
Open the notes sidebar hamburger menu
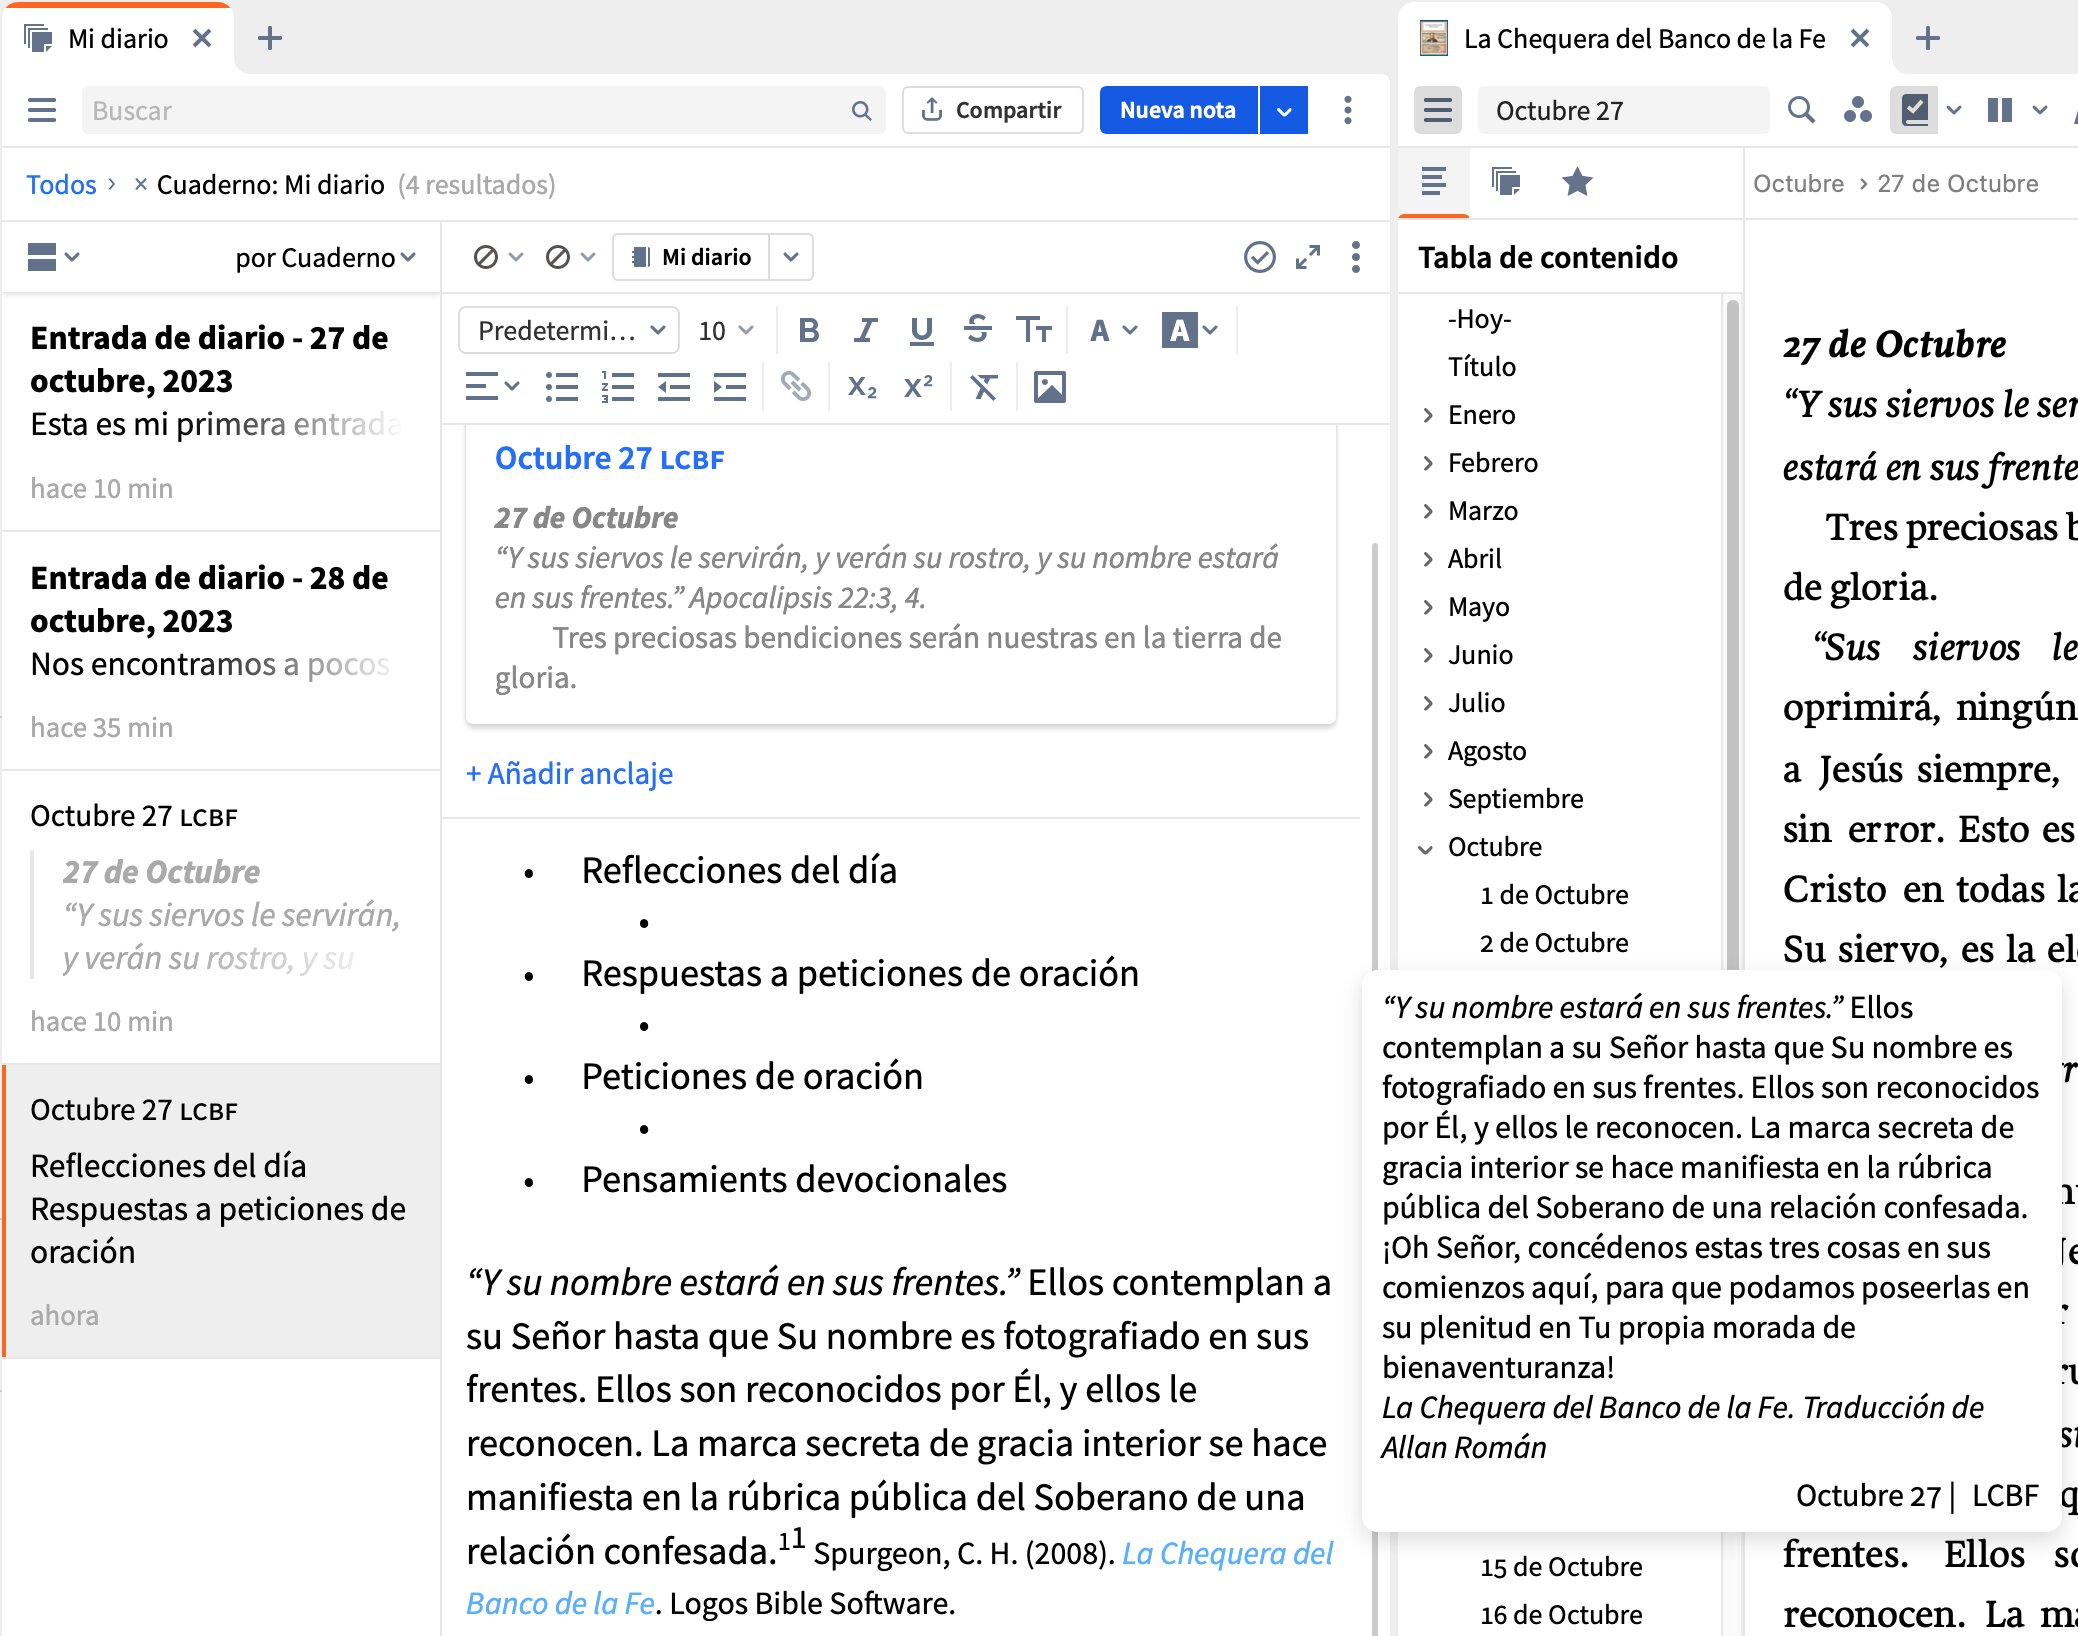pyautogui.click(x=42, y=110)
